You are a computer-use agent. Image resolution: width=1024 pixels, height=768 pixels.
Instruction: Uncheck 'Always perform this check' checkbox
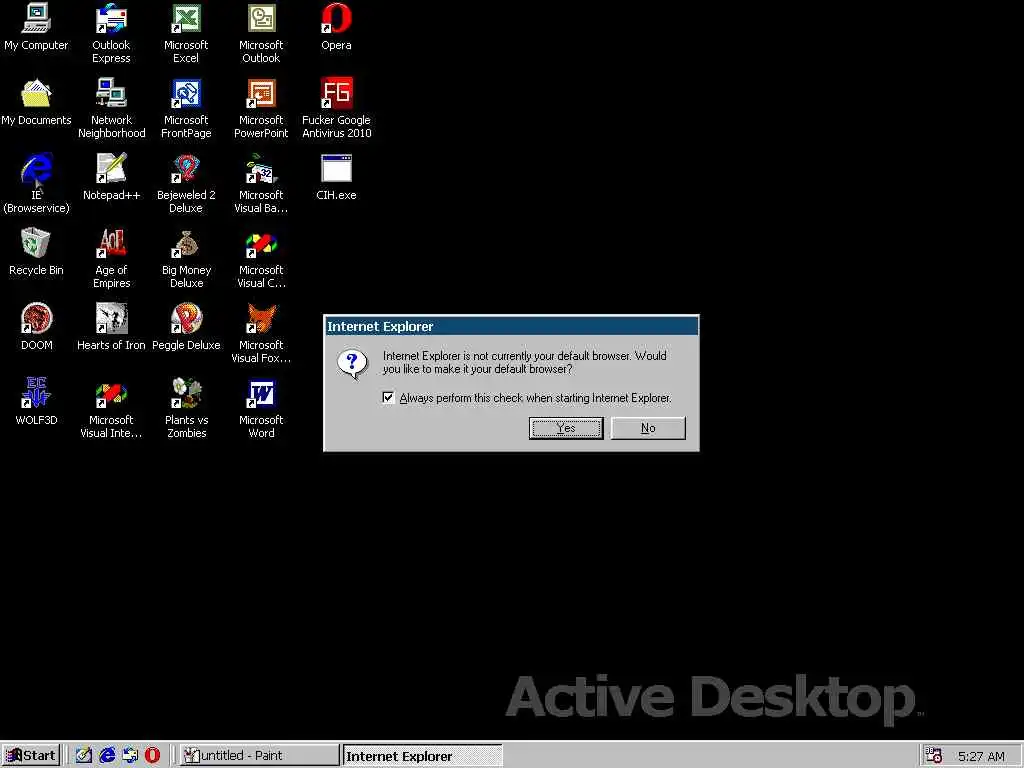(x=388, y=398)
